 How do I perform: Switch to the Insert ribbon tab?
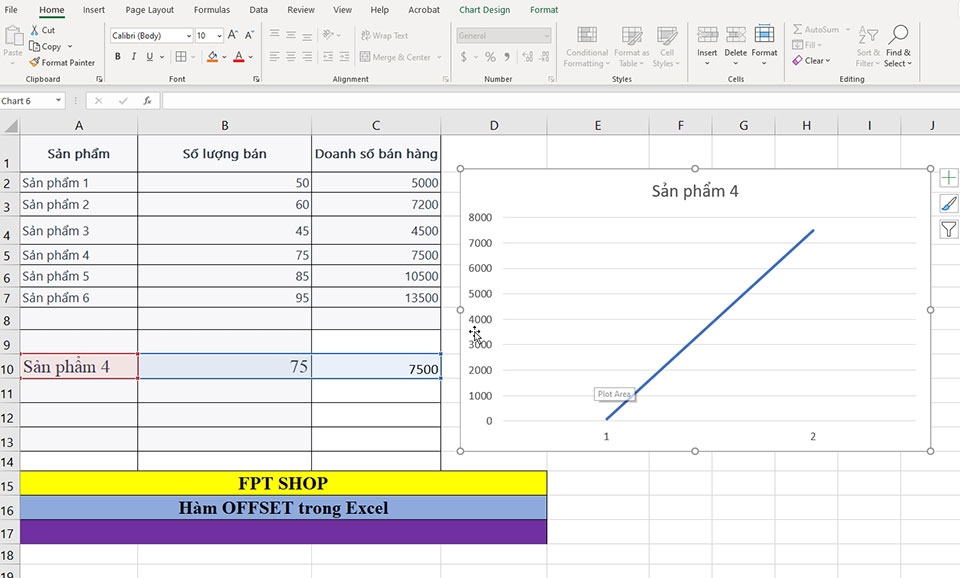click(94, 10)
